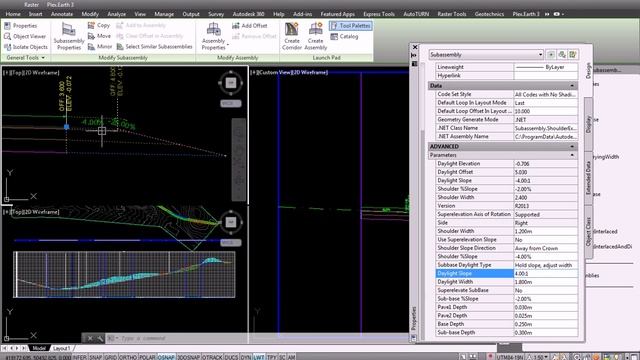Click the Code Set Style value cell
Screen dimensions: 640x360
[546, 94]
